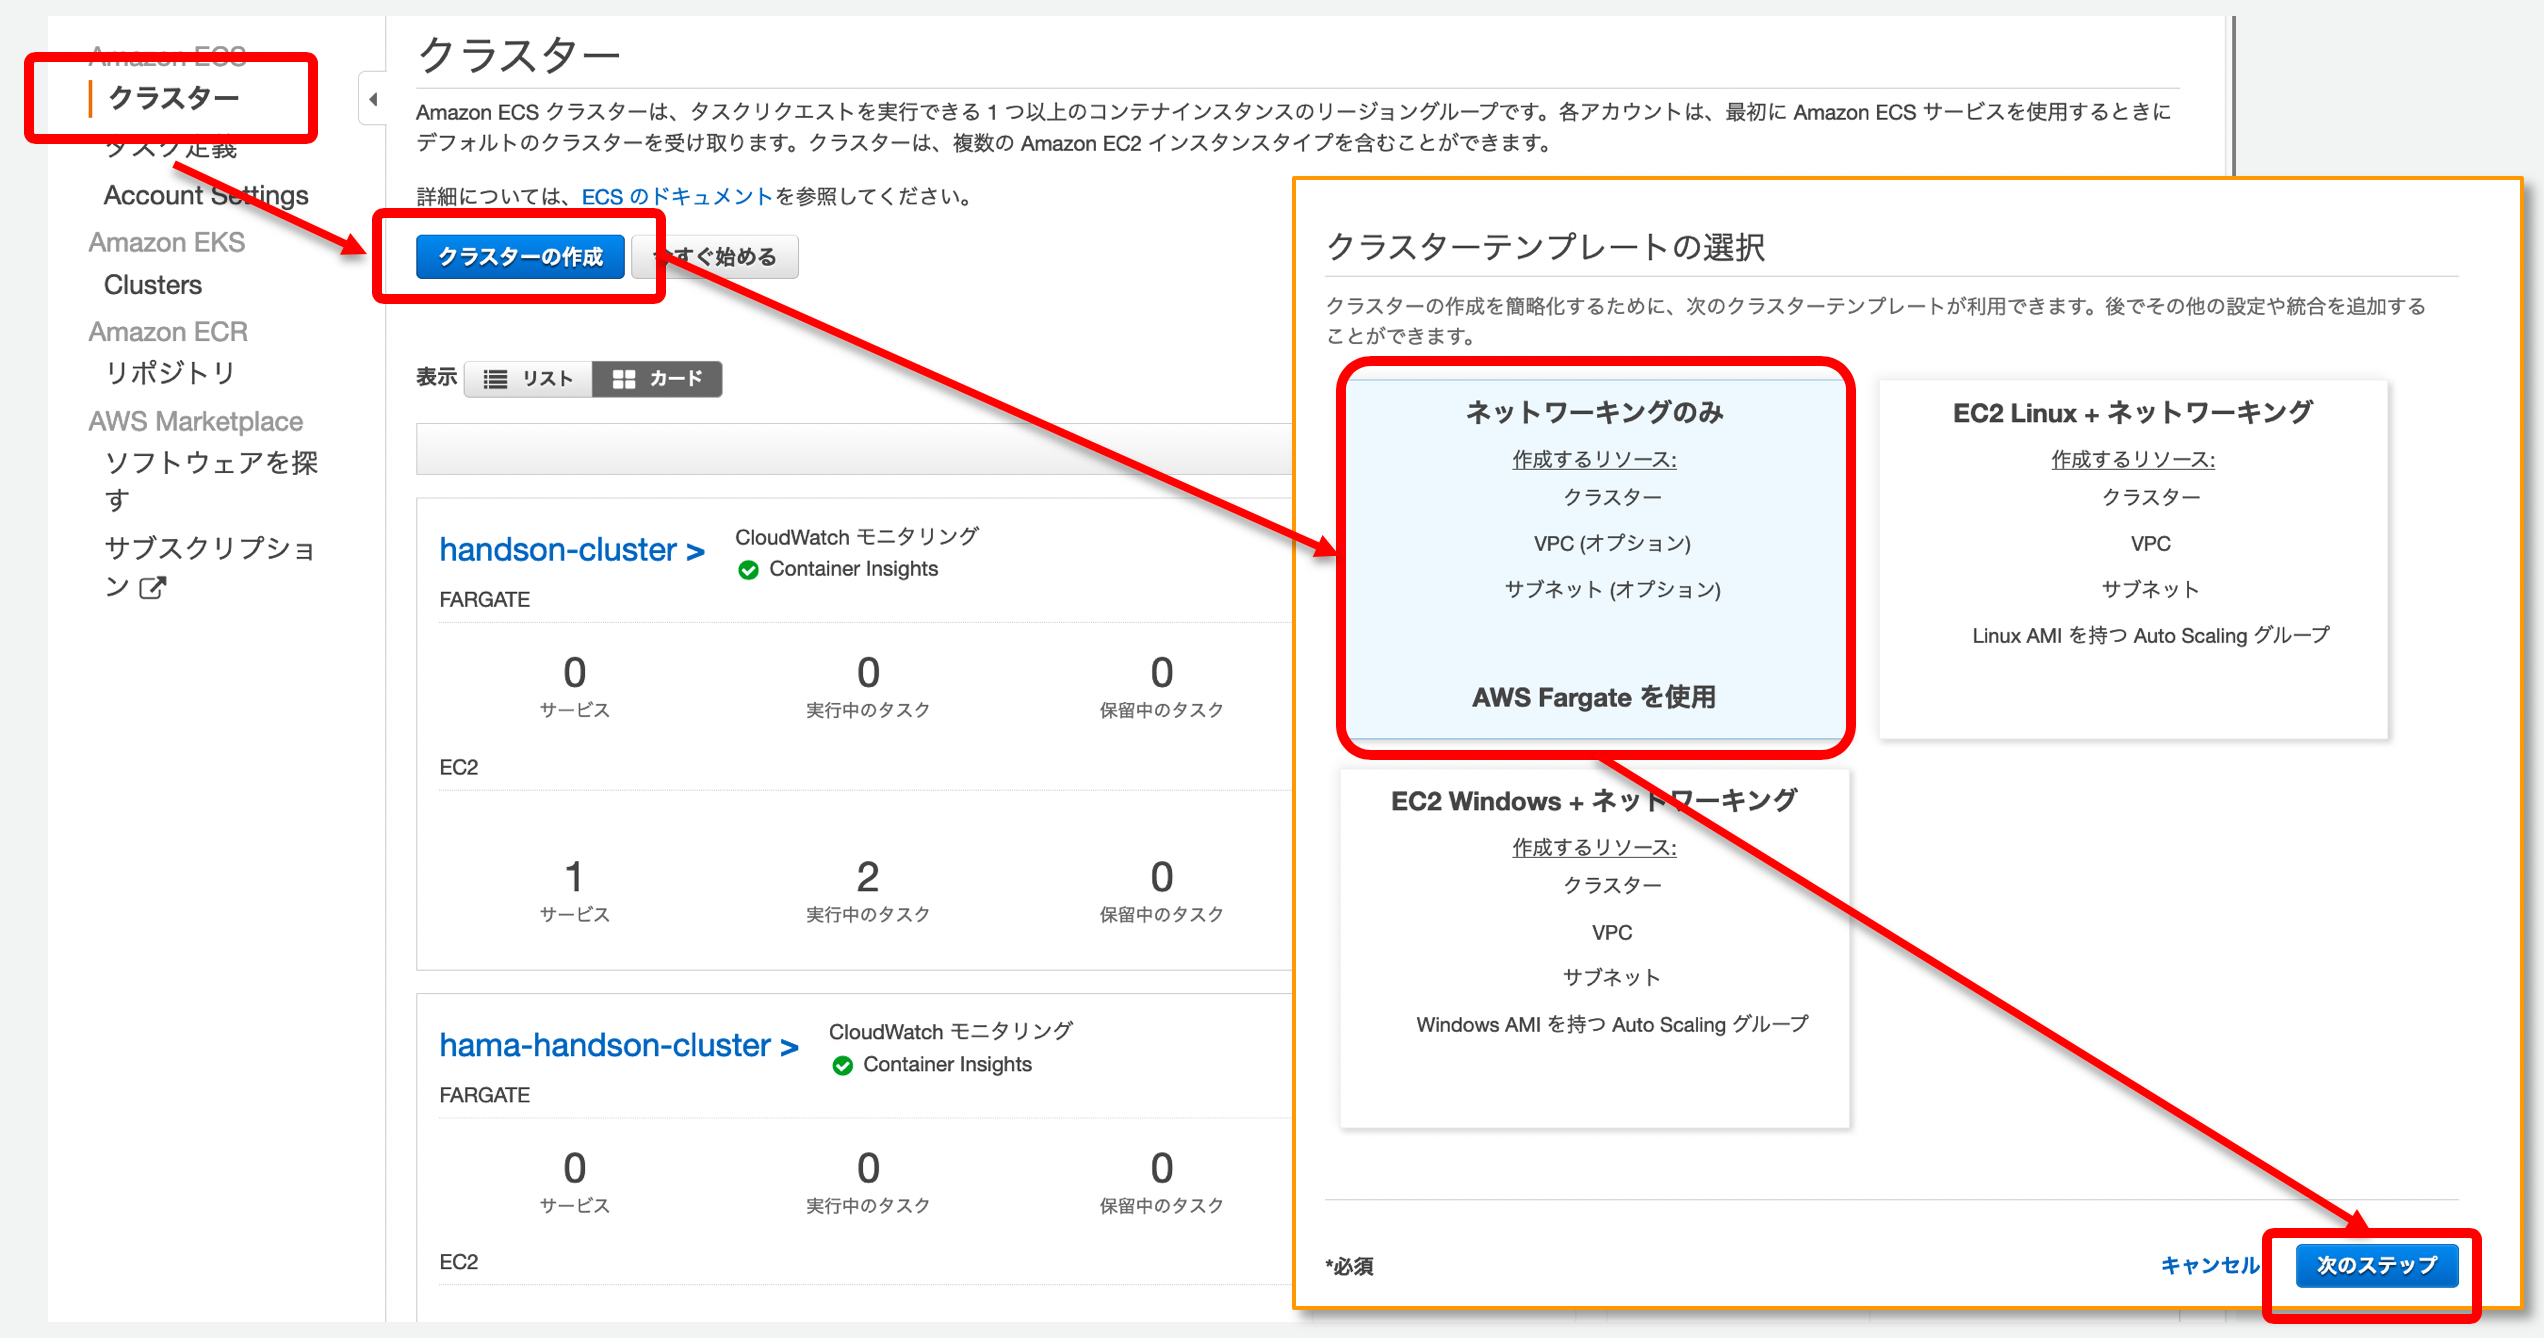Open ソフトウェアを探す under AWS Marketplace
Viewport: 2544px width, 1338px height.
211,480
